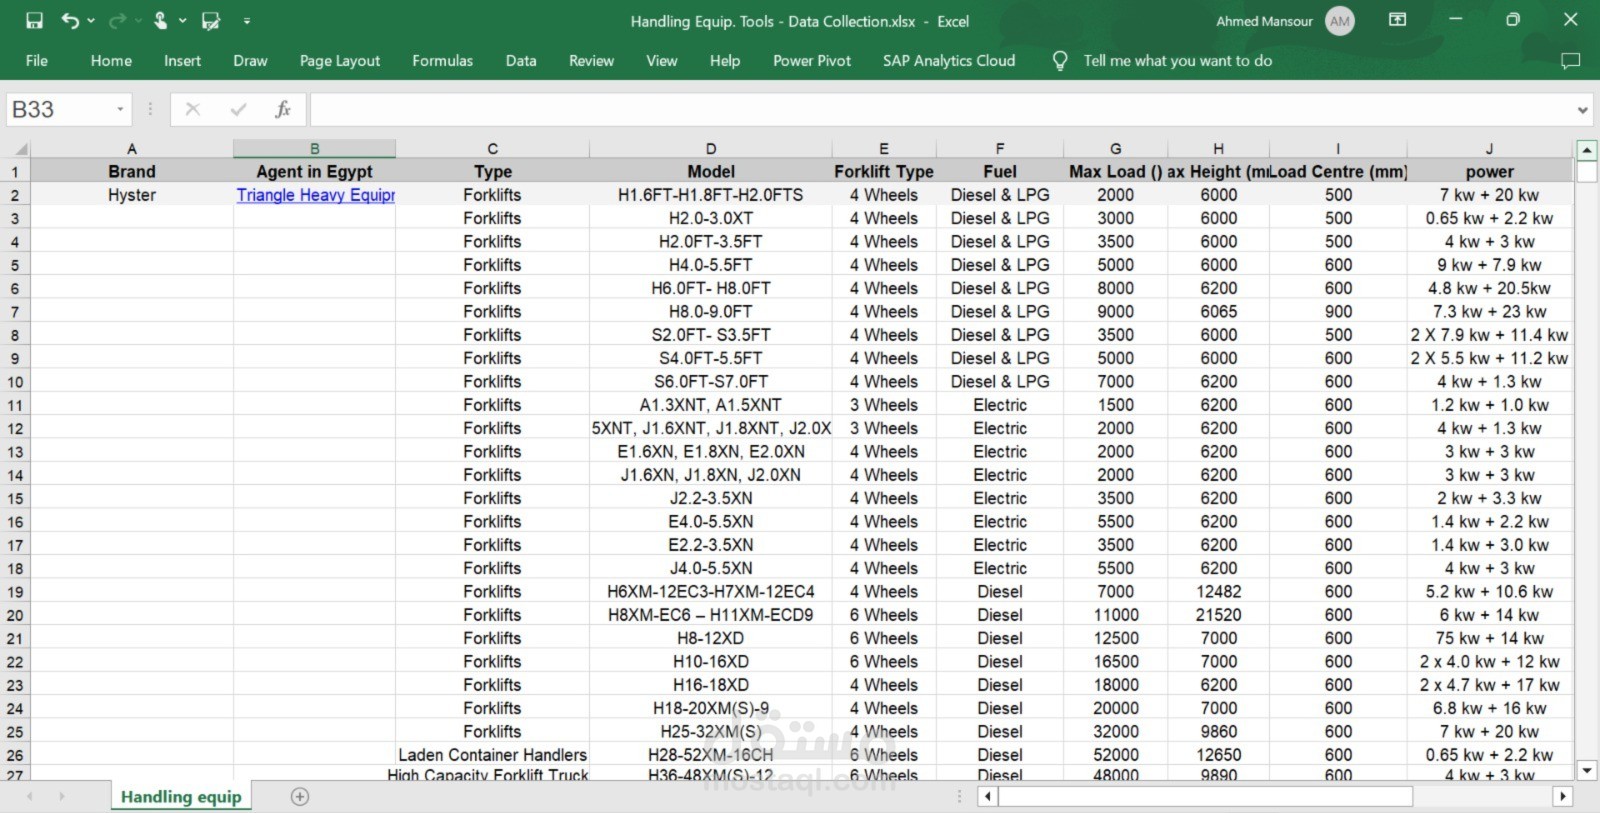Open the Name Box dropdown arrow
The width and height of the screenshot is (1600, 813).
[x=120, y=109]
